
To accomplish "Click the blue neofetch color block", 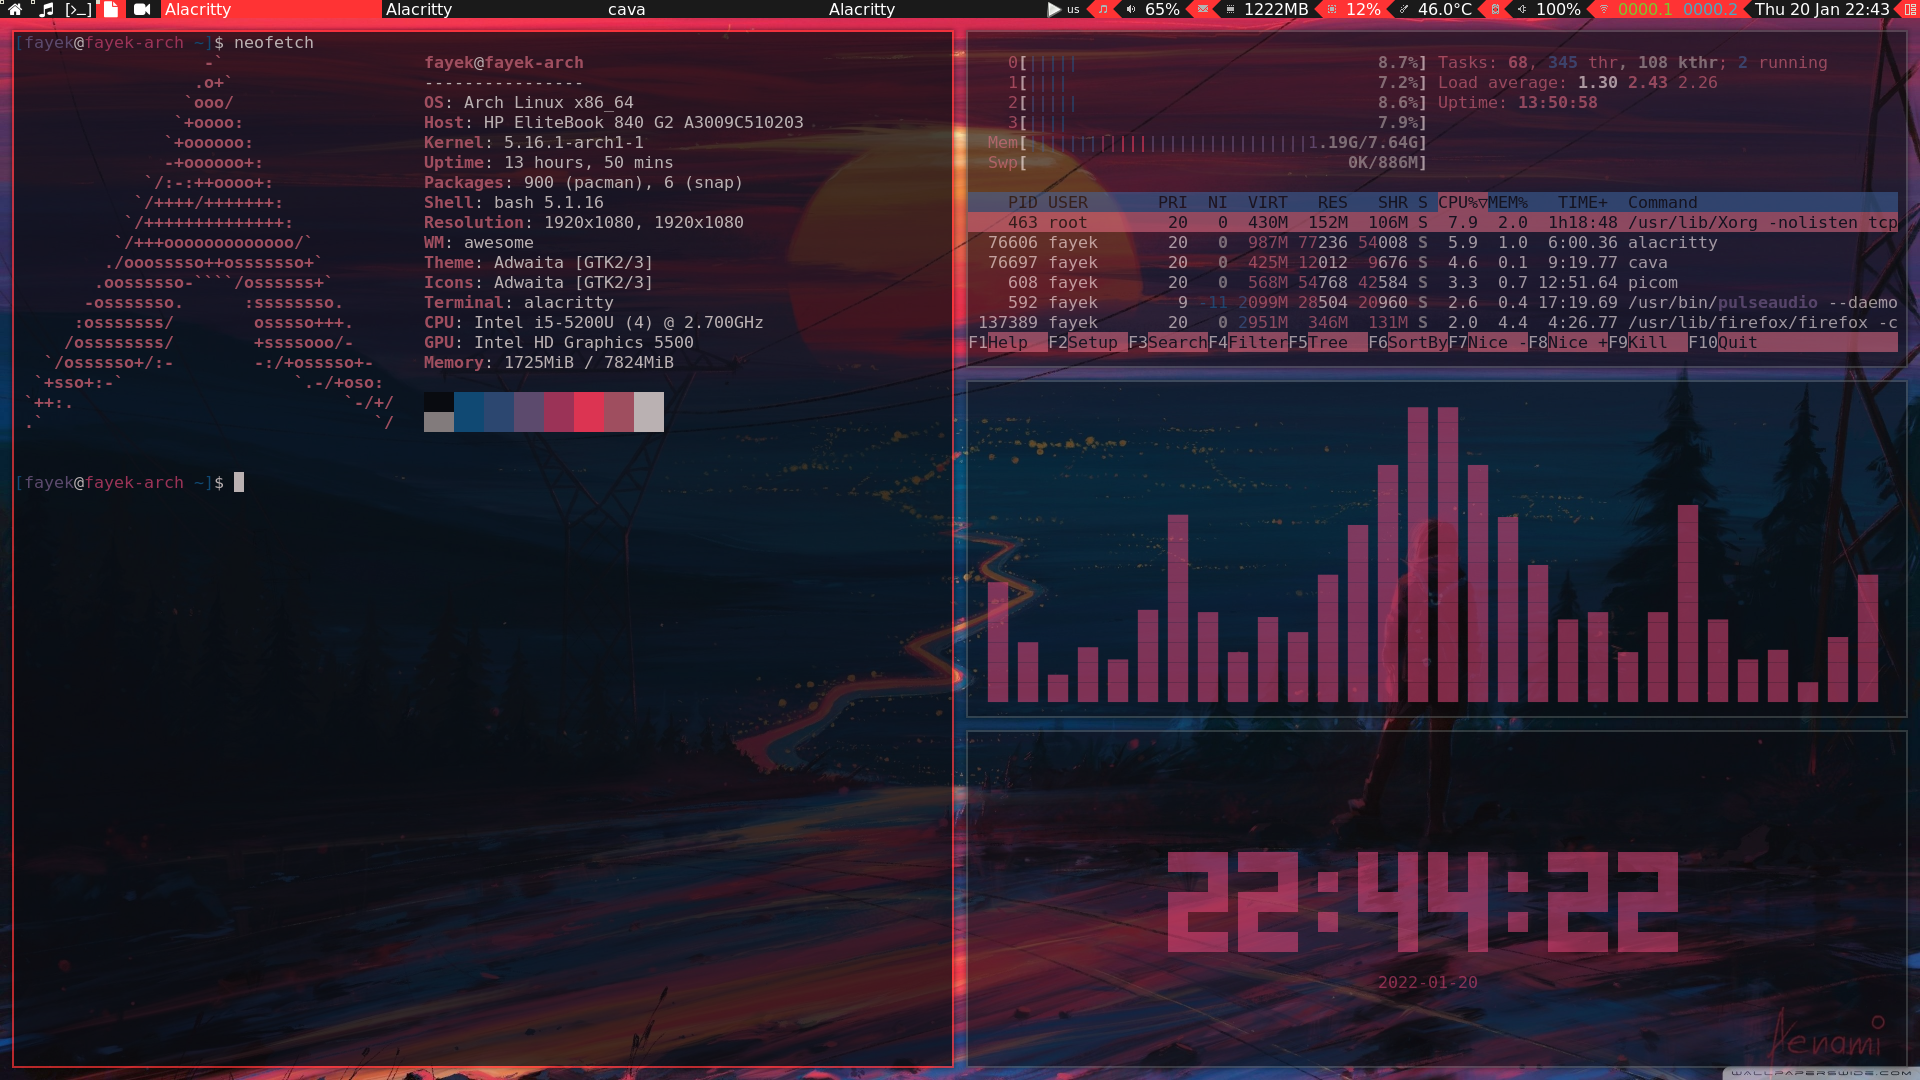I will point(469,412).
